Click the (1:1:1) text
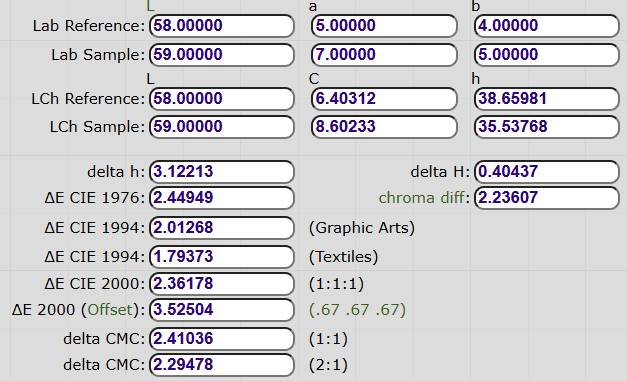The image size is (627, 381). click(336, 284)
